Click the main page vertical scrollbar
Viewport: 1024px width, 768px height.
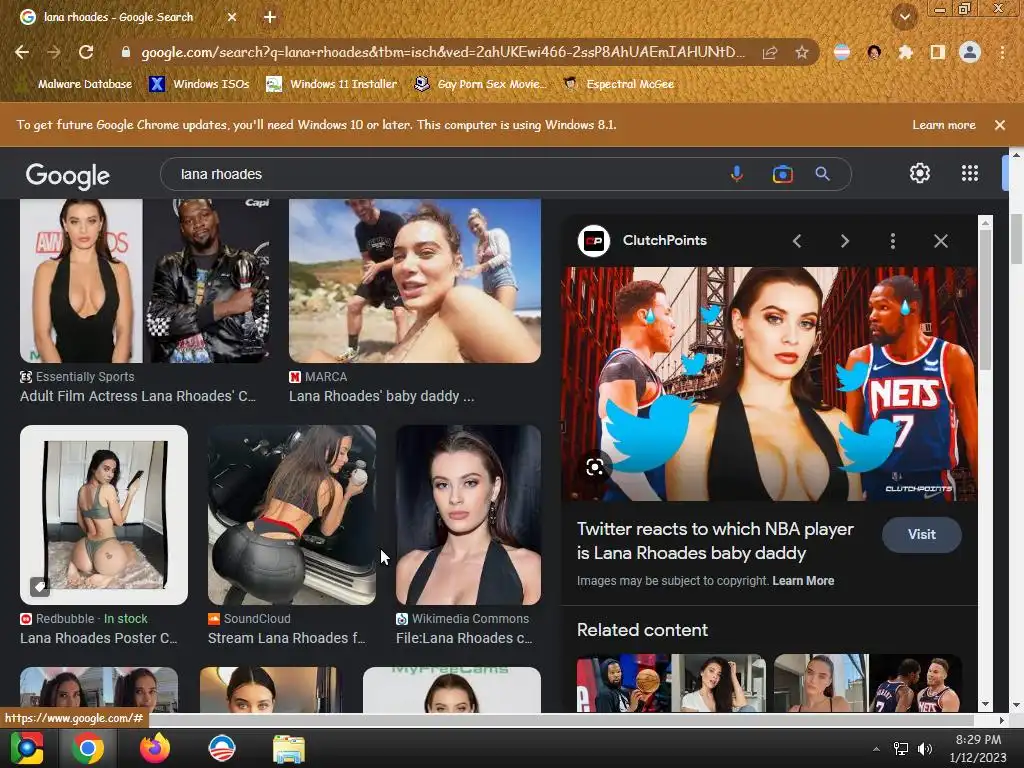pos(1016,238)
